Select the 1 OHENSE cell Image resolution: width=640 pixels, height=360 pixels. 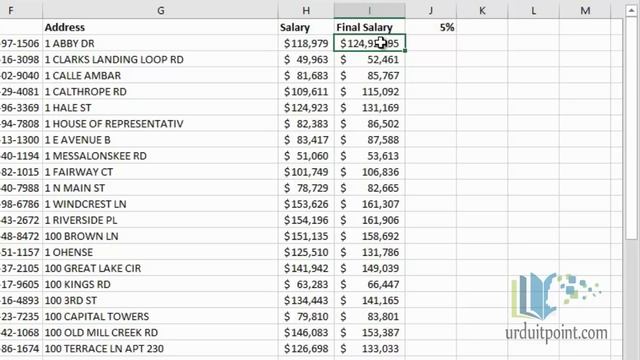(x=160, y=252)
